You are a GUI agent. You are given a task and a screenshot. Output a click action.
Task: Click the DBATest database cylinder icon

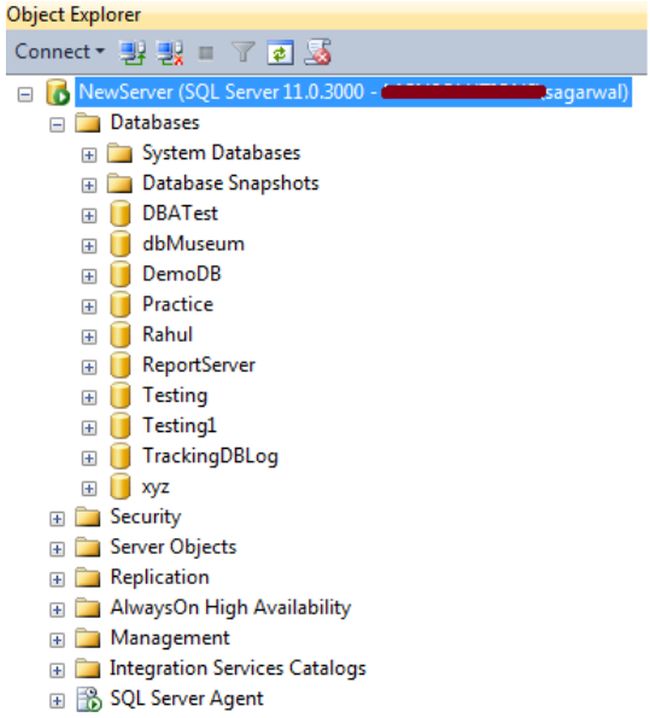tap(120, 213)
